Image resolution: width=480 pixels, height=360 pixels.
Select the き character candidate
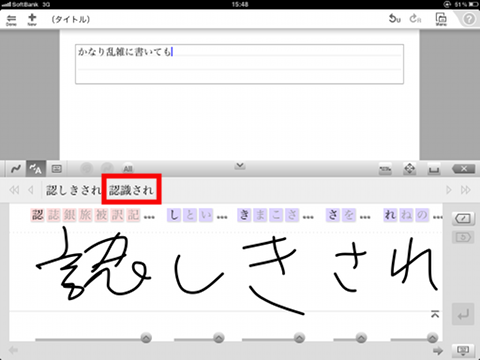[x=244, y=215]
